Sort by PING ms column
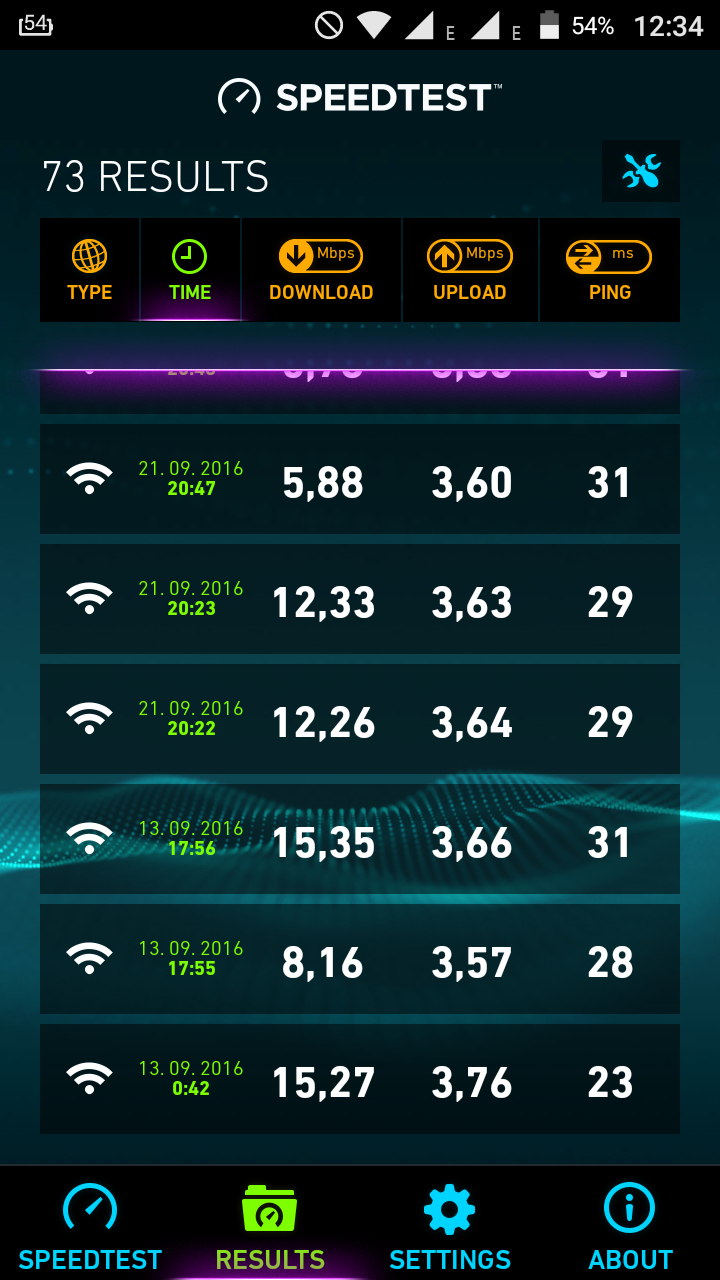The height and width of the screenshot is (1280, 720). pyautogui.click(x=610, y=270)
